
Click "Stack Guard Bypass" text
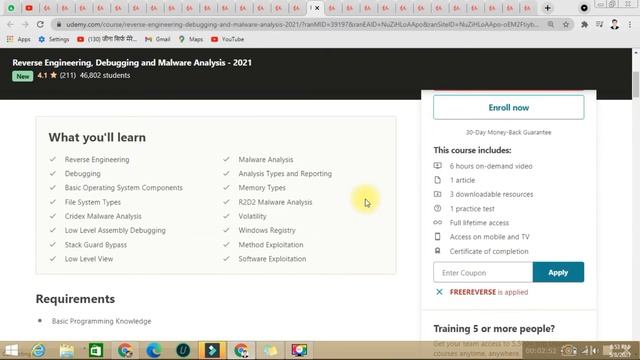(x=96, y=244)
